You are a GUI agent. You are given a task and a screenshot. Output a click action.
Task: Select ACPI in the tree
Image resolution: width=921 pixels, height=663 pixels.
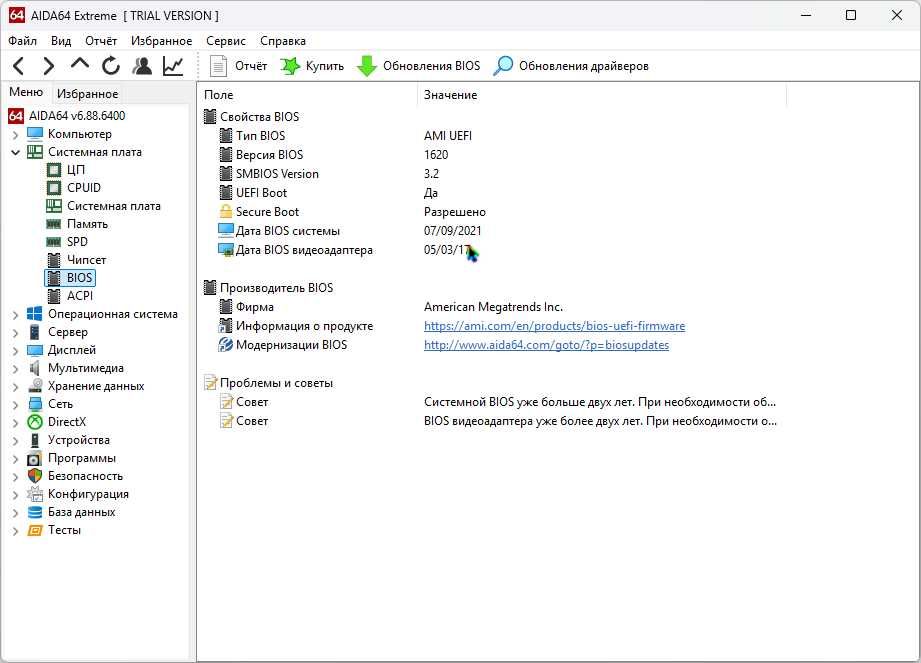80,296
